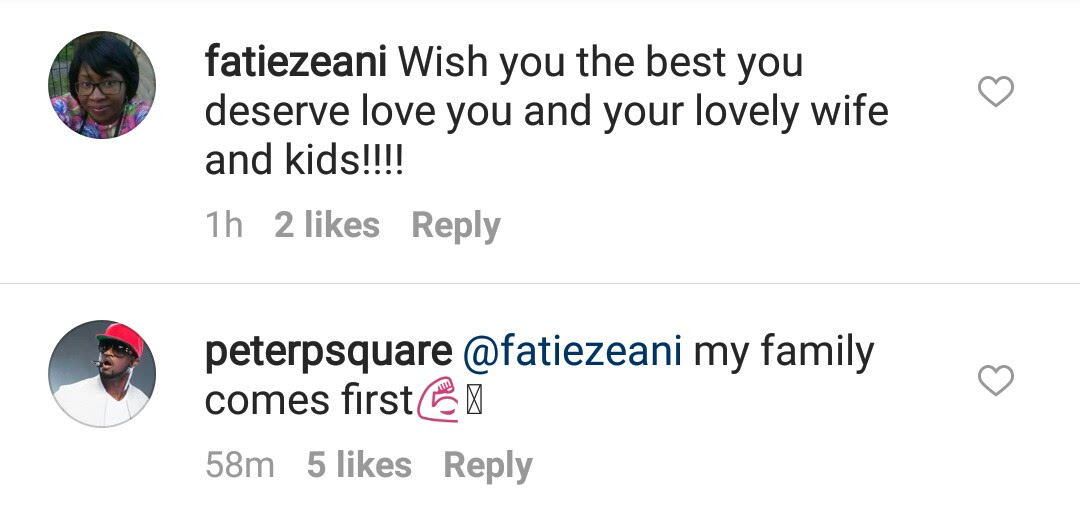Like fatiezeani's comment with heart icon
Image resolution: width=1080 pixels, height=525 pixels.
[996, 91]
